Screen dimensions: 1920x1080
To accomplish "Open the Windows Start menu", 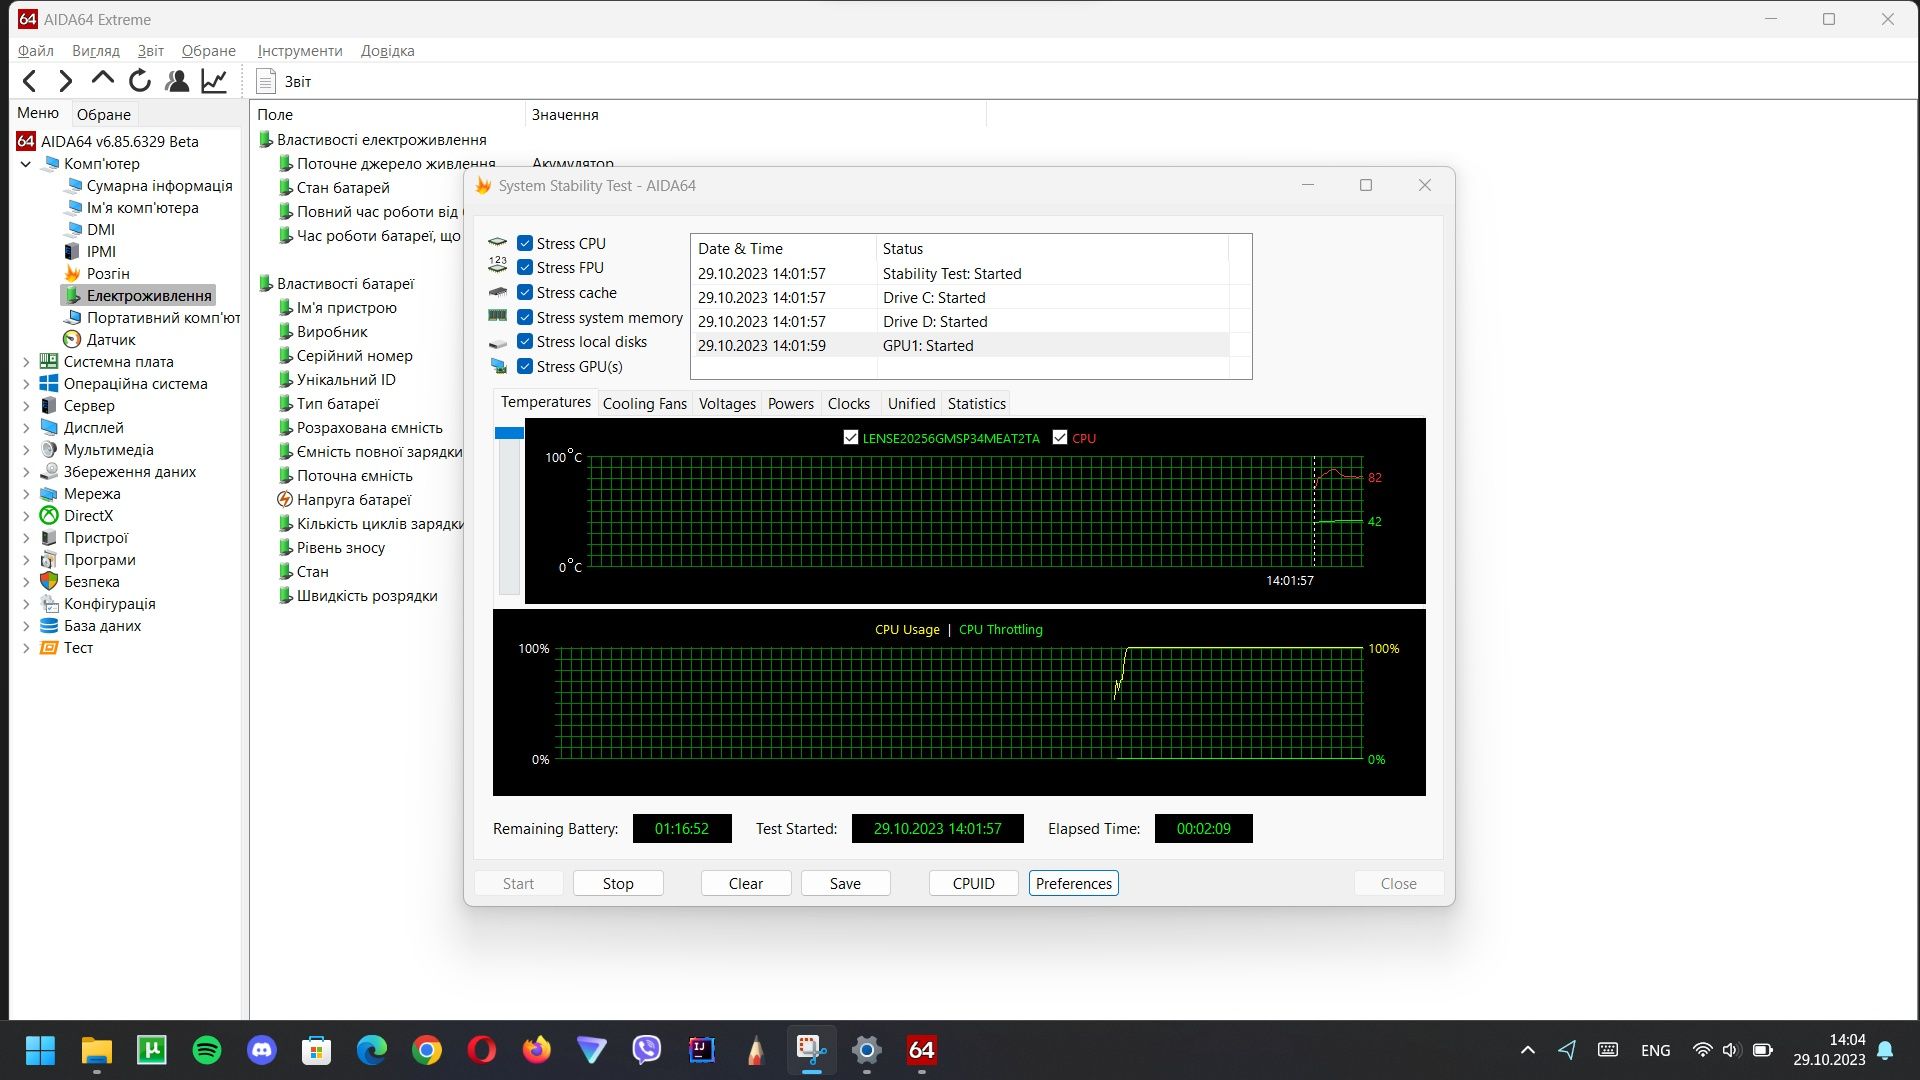I will 41,1050.
